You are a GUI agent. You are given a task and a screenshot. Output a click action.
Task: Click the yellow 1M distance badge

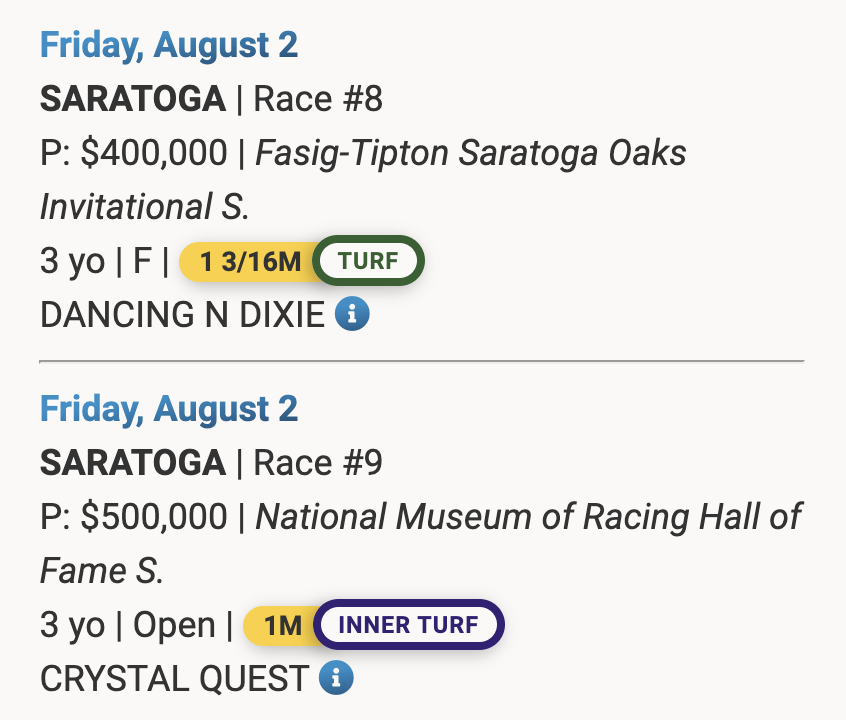[x=282, y=626]
